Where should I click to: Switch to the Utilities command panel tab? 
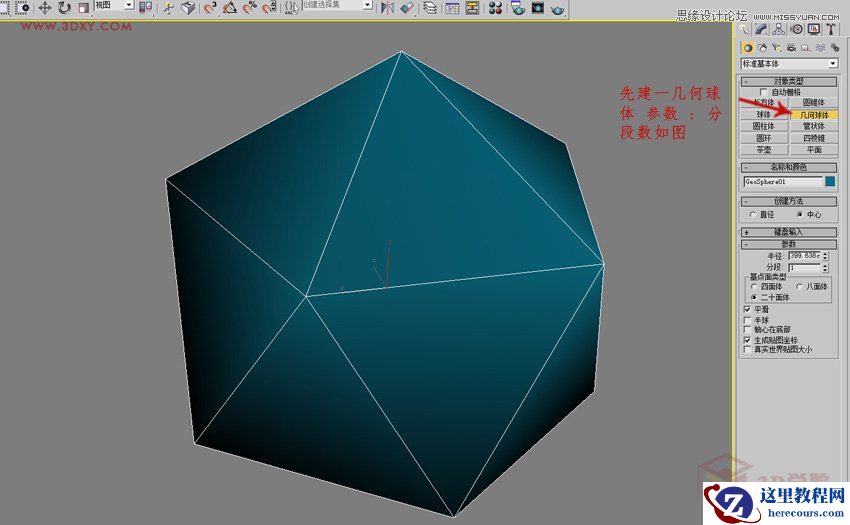click(x=830, y=29)
